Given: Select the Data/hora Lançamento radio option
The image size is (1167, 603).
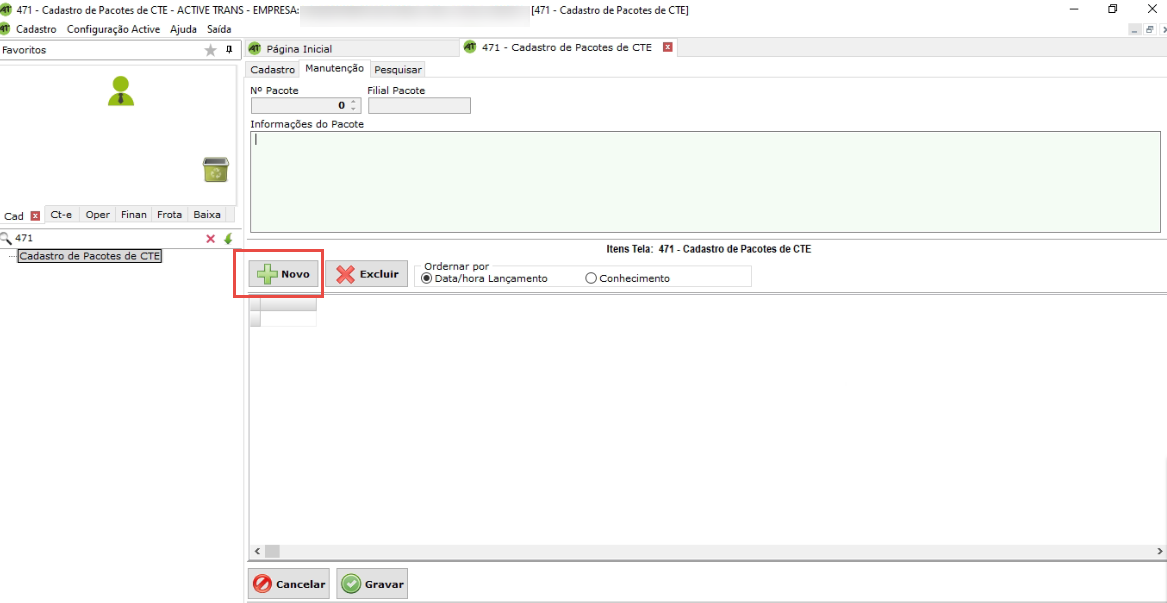Looking at the screenshot, I should (x=427, y=278).
